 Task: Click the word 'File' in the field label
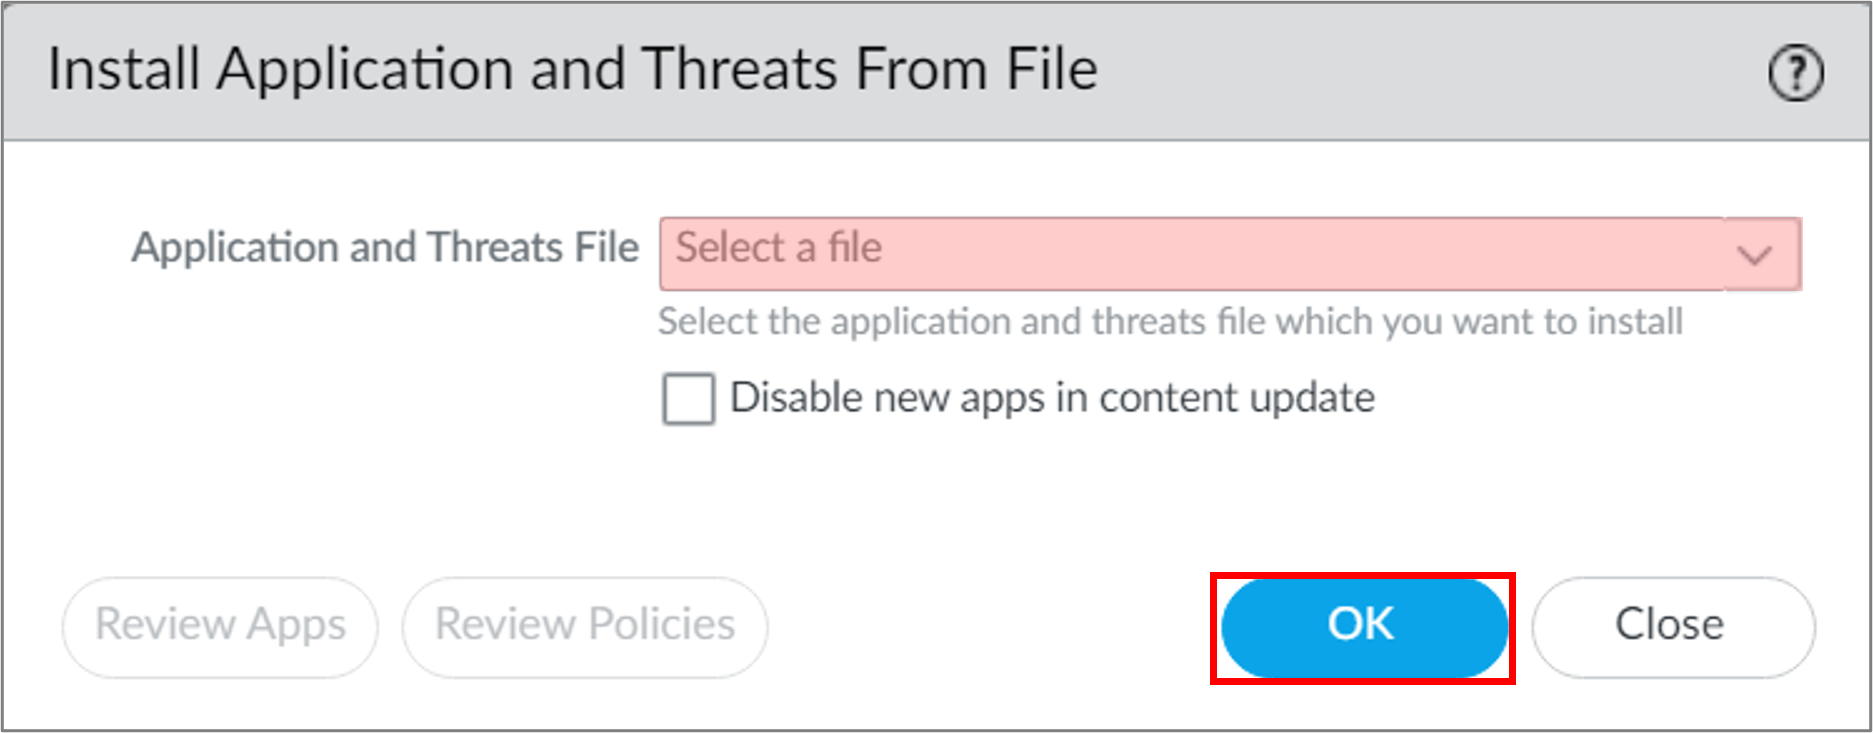click(606, 248)
